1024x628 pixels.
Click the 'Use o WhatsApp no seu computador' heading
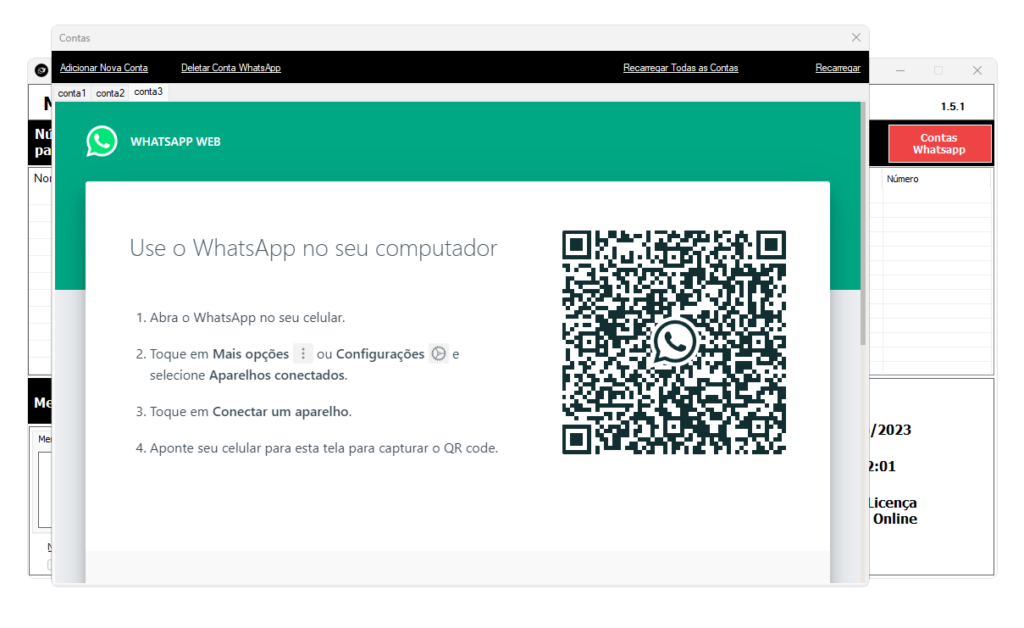coord(313,248)
